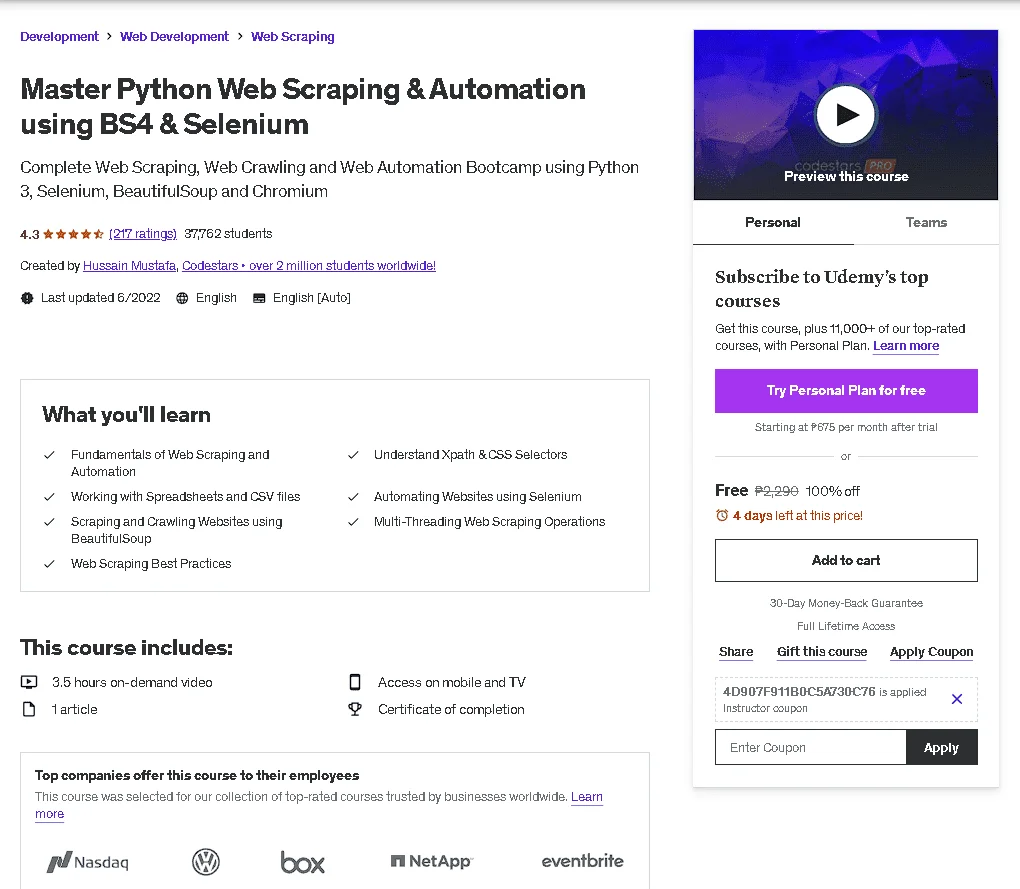The height and width of the screenshot is (889, 1020).
Task: Click the Last updated 6/2022 text
Action: pos(100,298)
